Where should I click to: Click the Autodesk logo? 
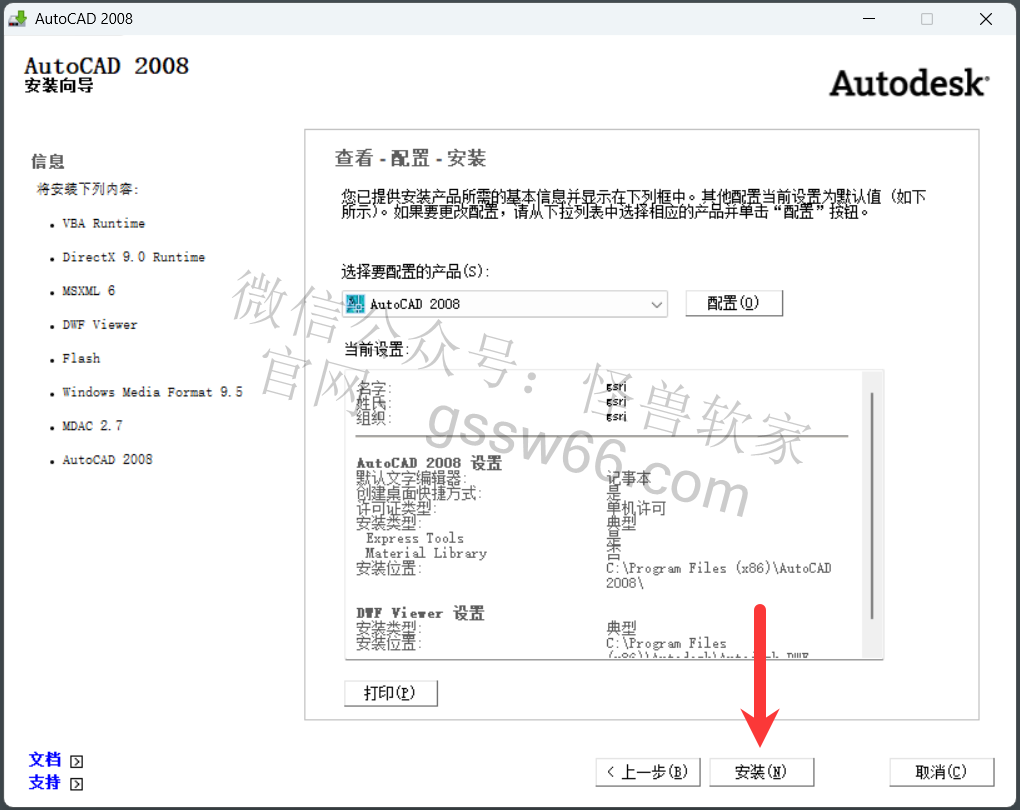click(x=908, y=83)
